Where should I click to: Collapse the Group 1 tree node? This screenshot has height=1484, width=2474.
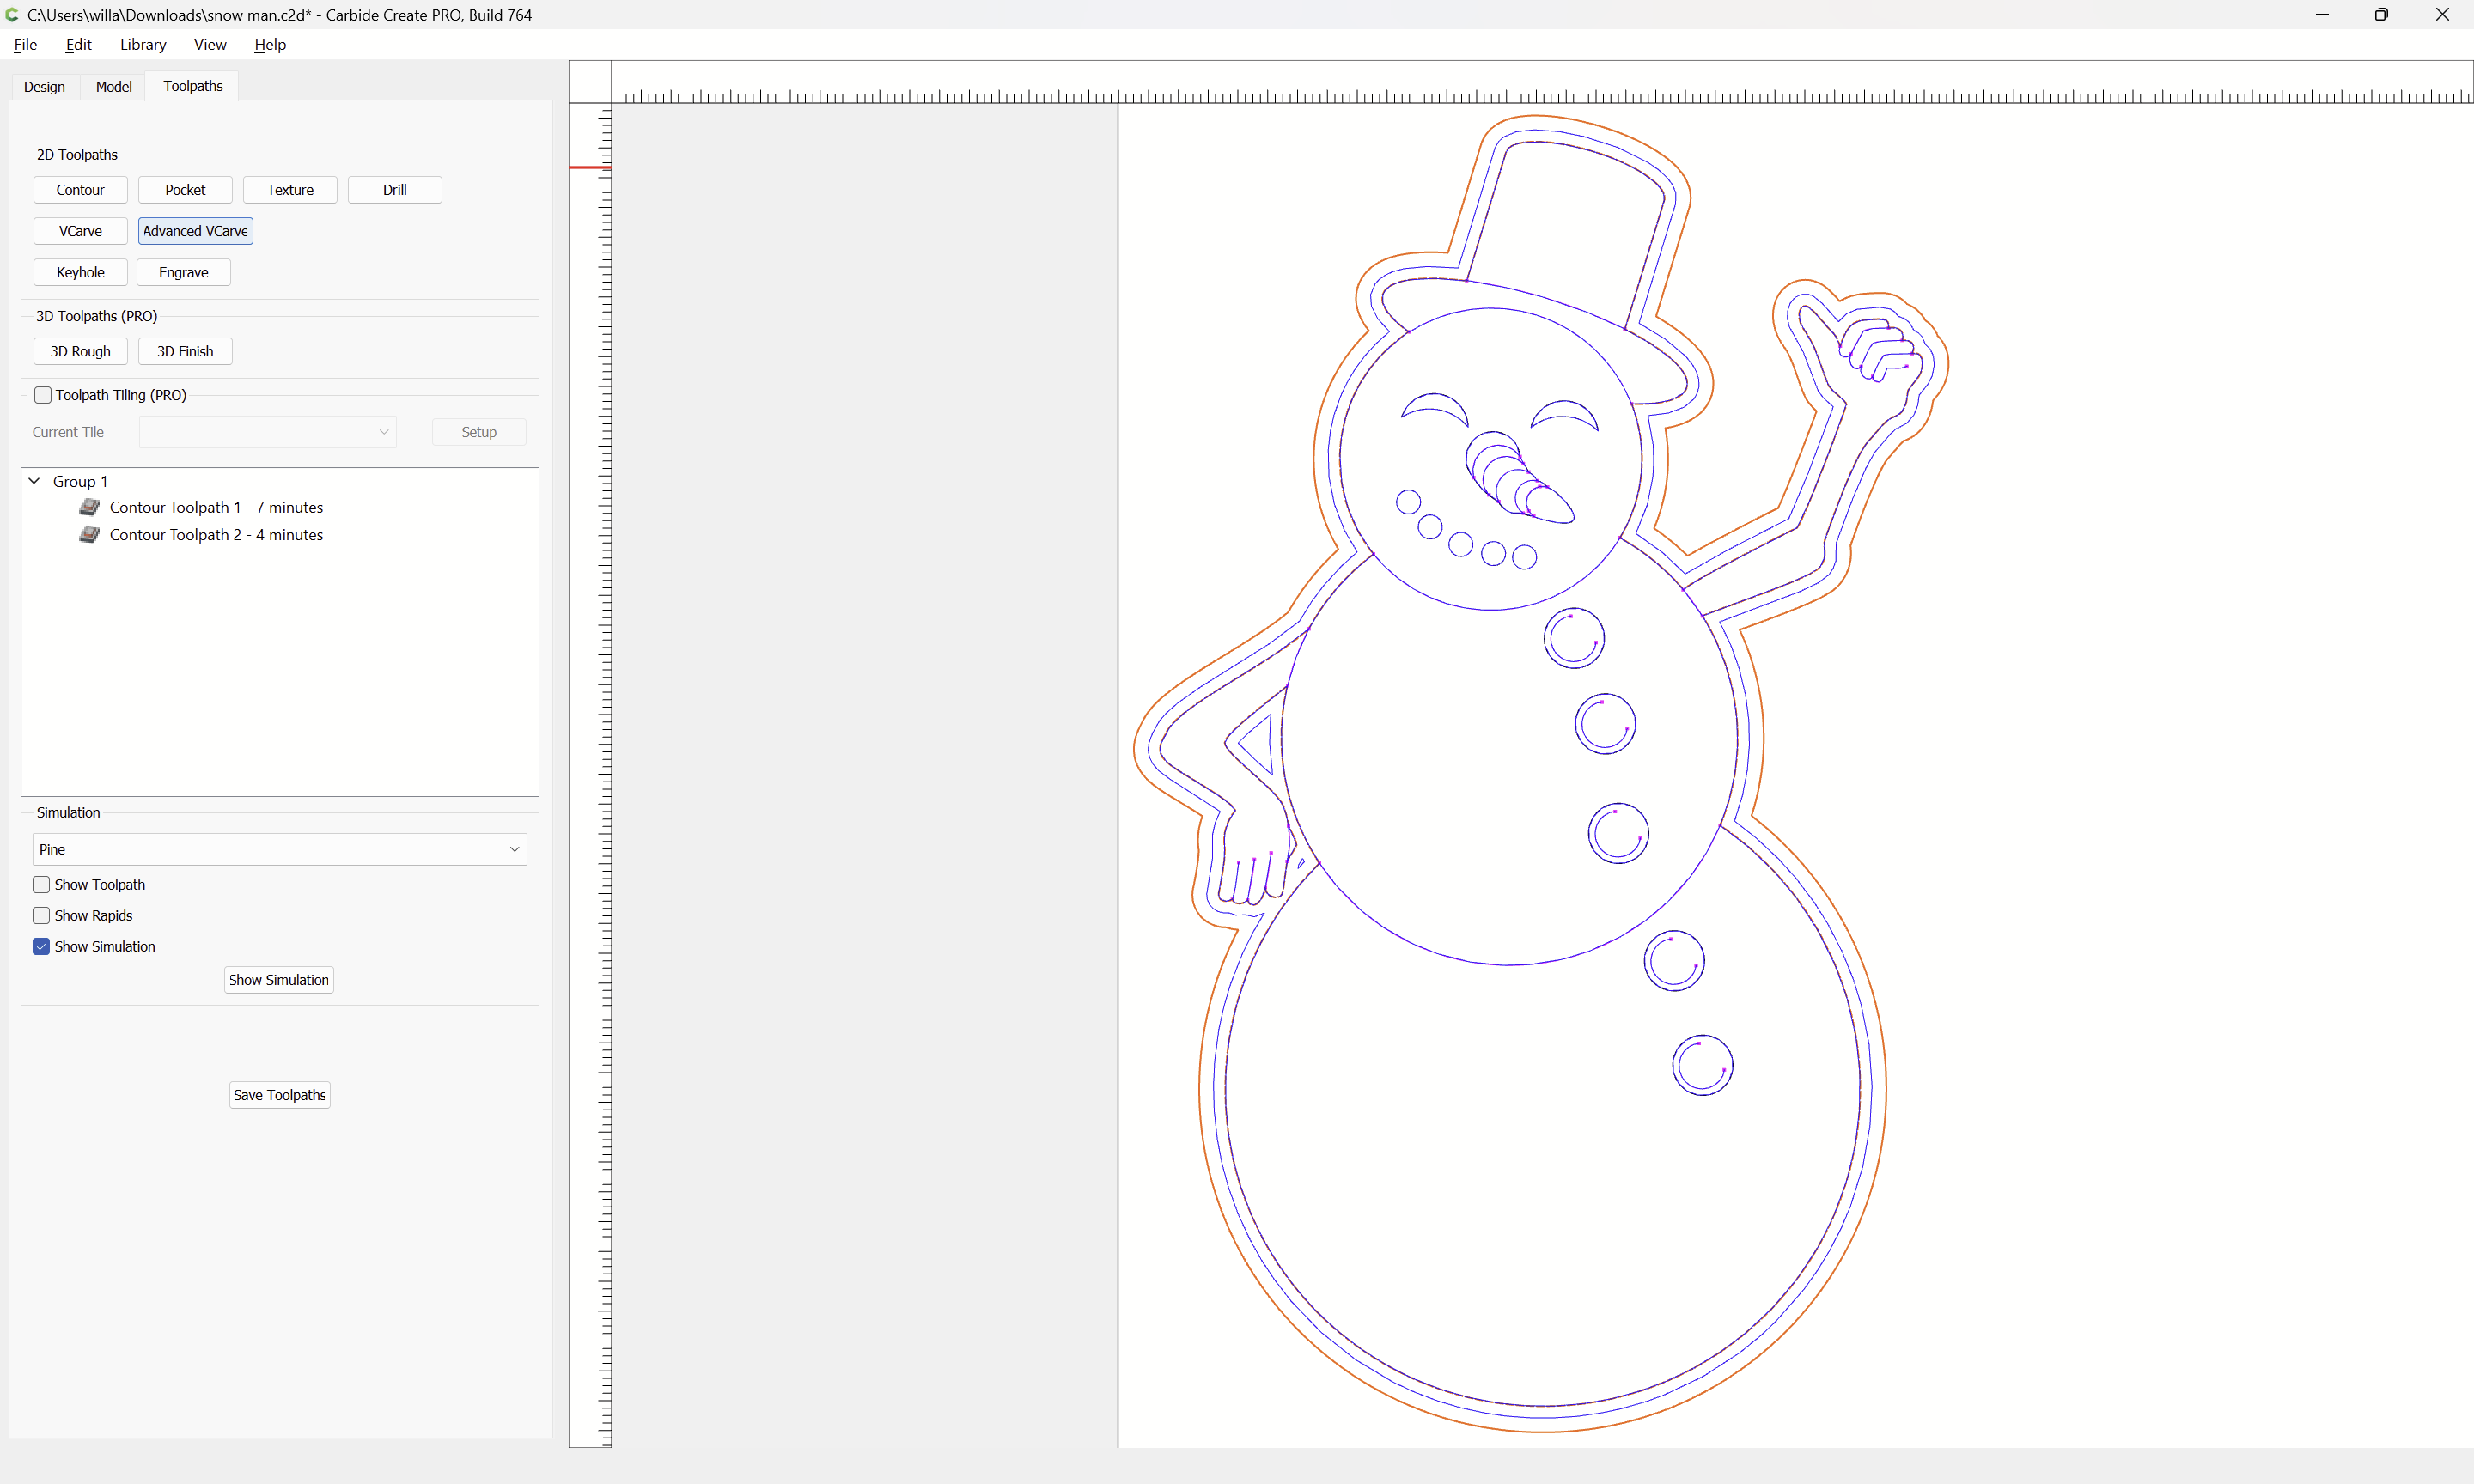(x=34, y=481)
